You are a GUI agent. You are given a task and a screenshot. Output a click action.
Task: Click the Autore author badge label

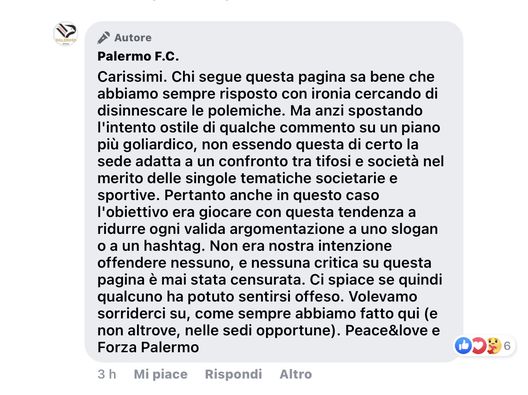coord(133,38)
